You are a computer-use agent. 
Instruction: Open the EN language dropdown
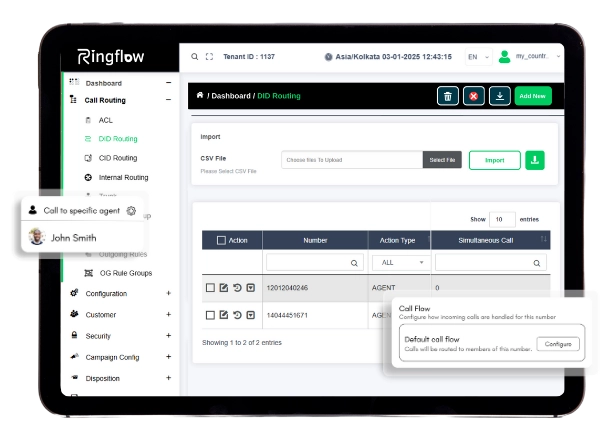pyautogui.click(x=479, y=57)
